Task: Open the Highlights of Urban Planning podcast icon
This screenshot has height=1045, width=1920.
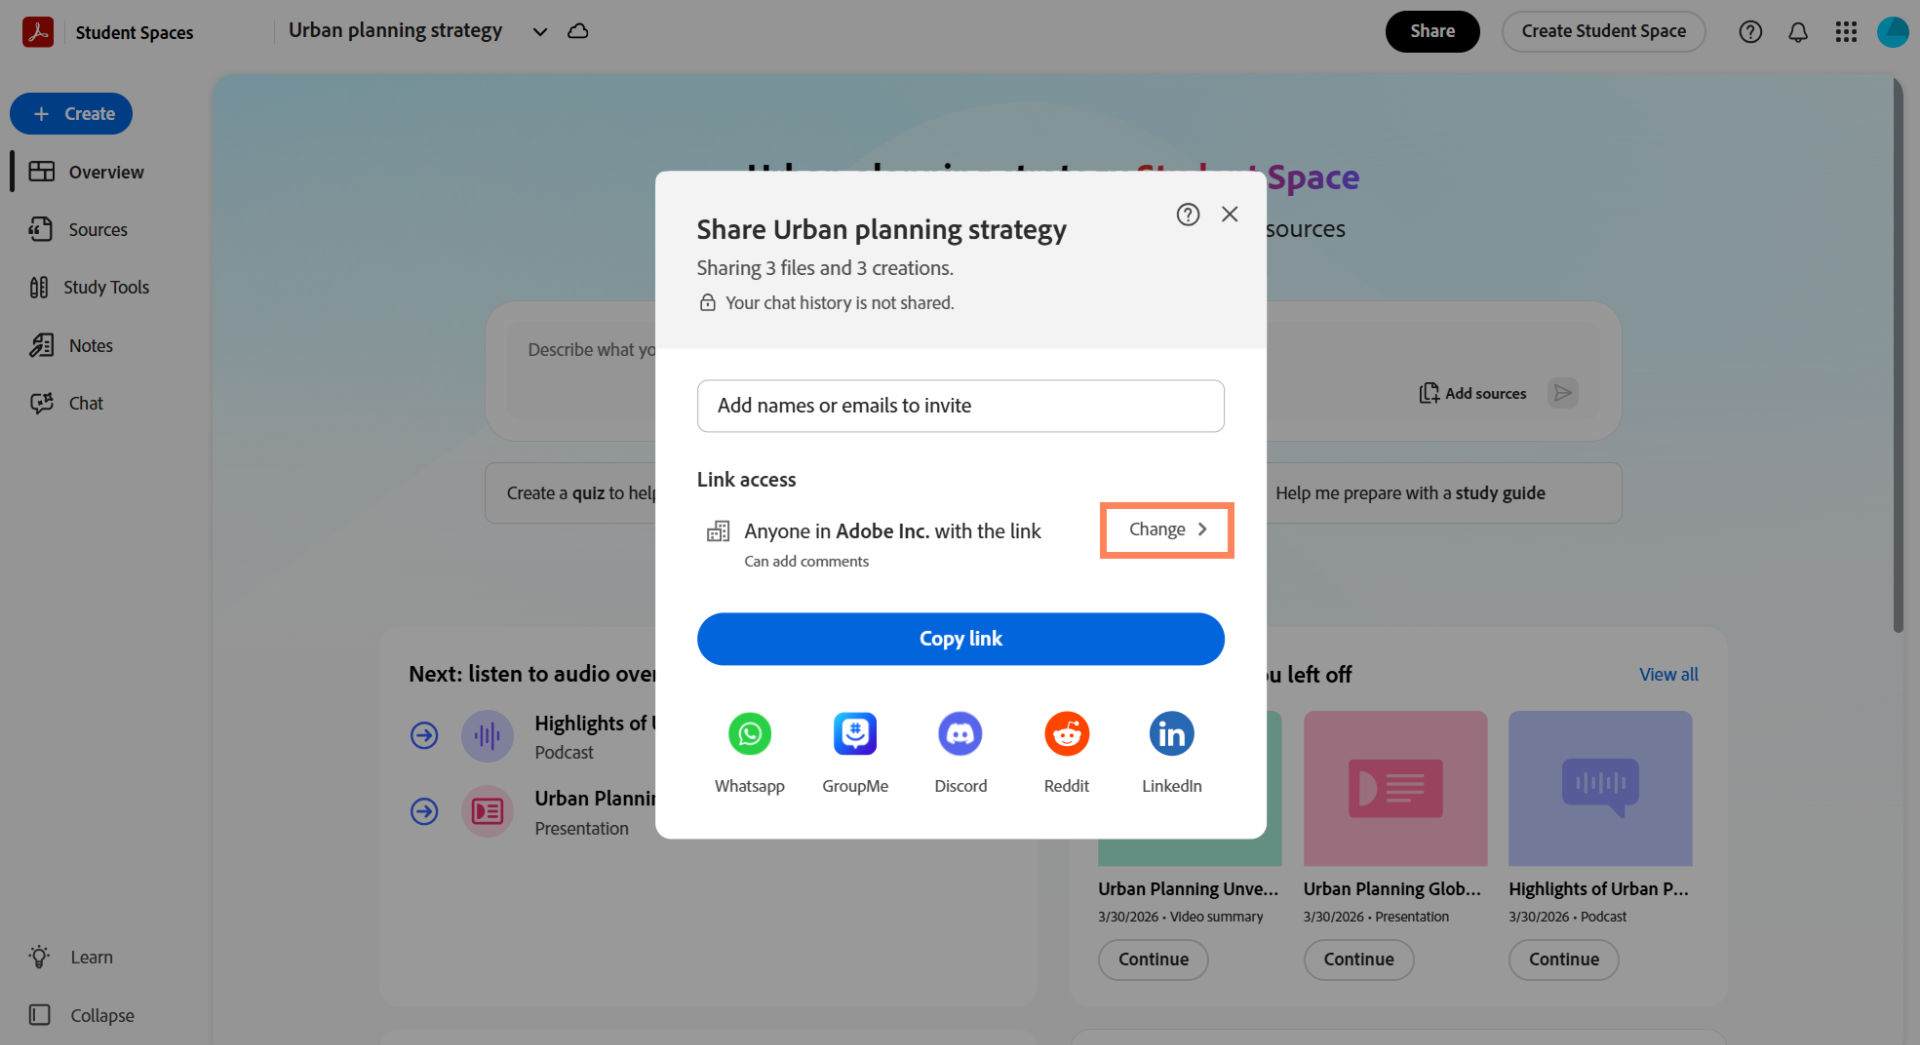Action: [x=487, y=735]
